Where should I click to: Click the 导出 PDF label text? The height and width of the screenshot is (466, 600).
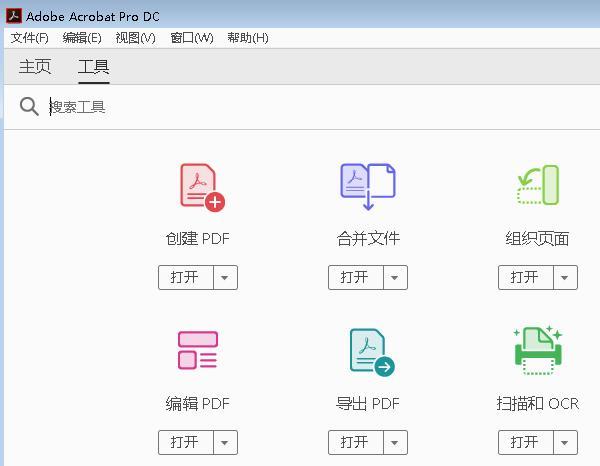pos(368,404)
